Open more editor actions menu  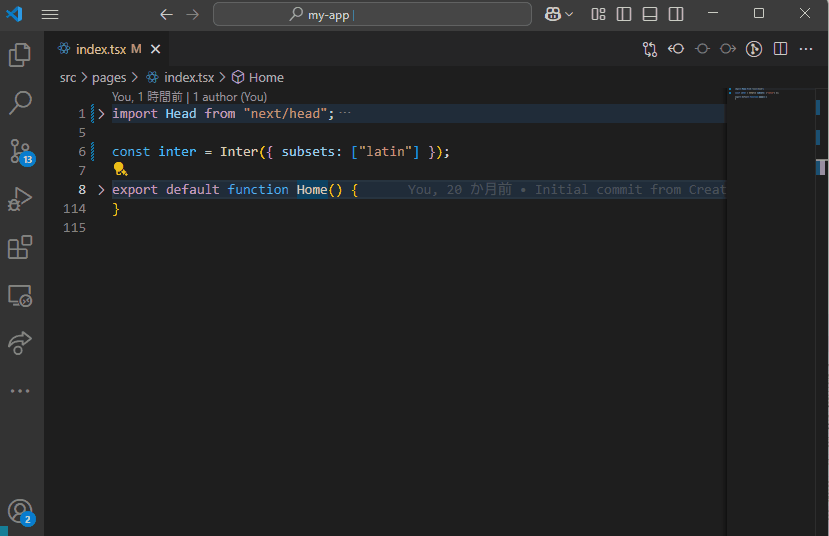tap(806, 49)
